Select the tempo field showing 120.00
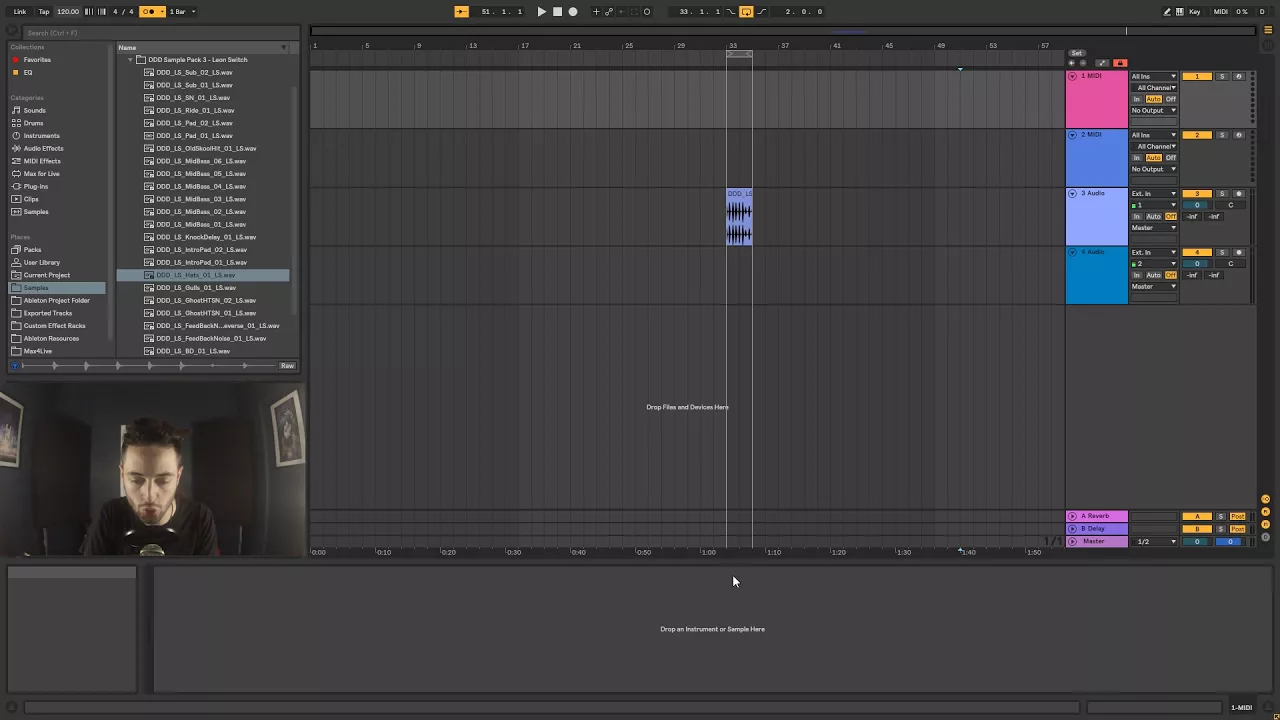Image resolution: width=1280 pixels, height=720 pixels. 68,11
